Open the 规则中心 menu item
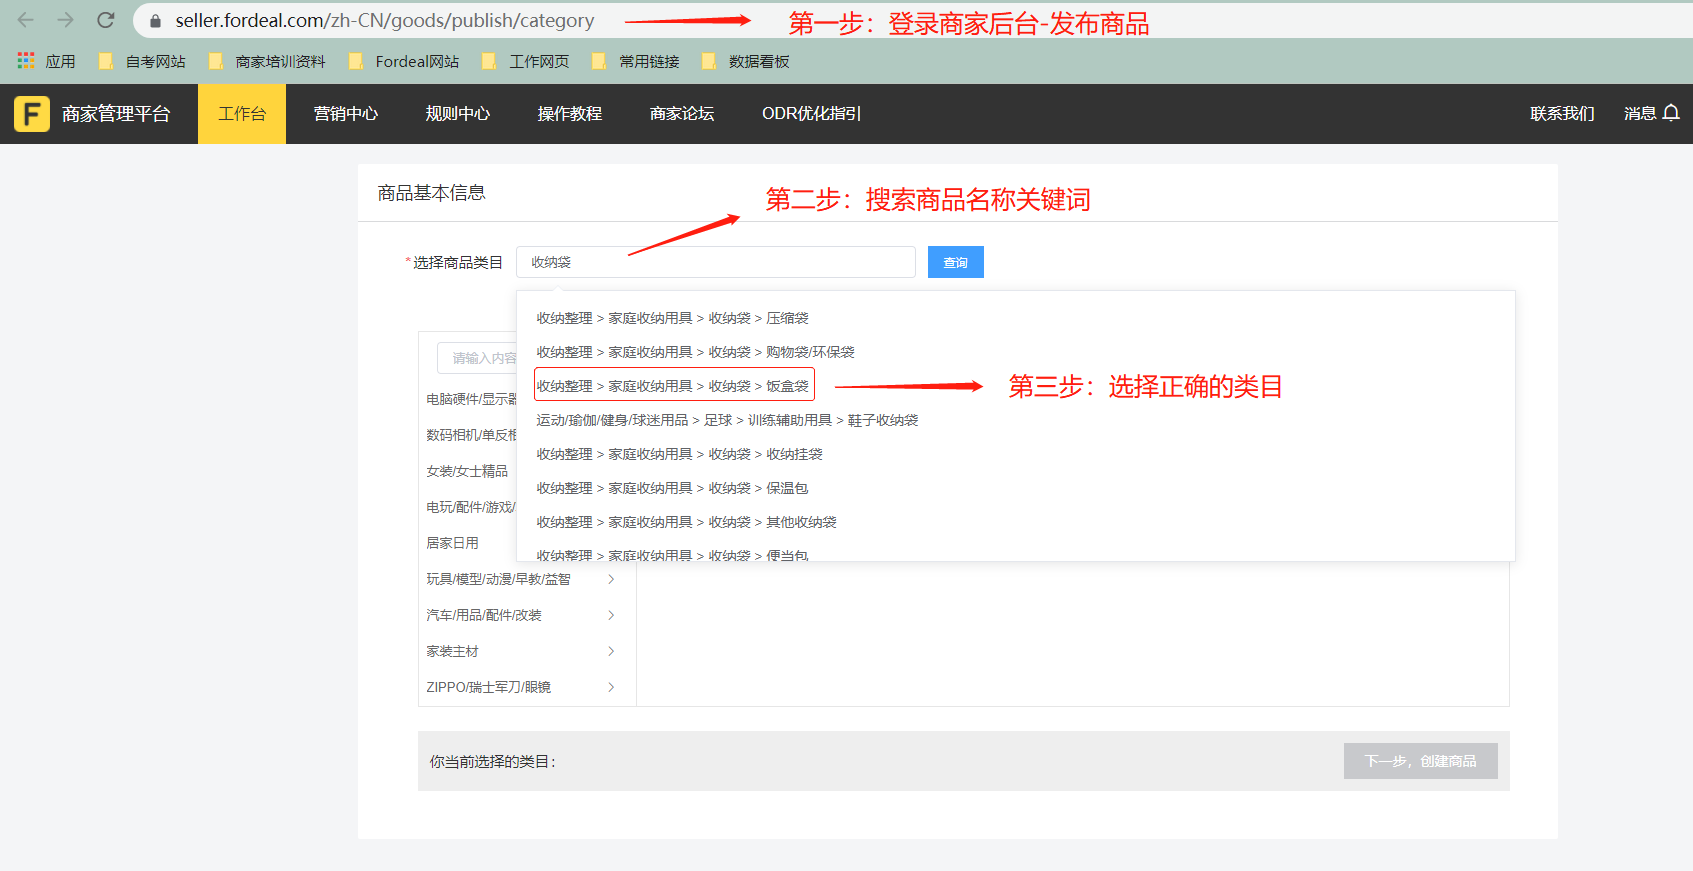 (458, 114)
